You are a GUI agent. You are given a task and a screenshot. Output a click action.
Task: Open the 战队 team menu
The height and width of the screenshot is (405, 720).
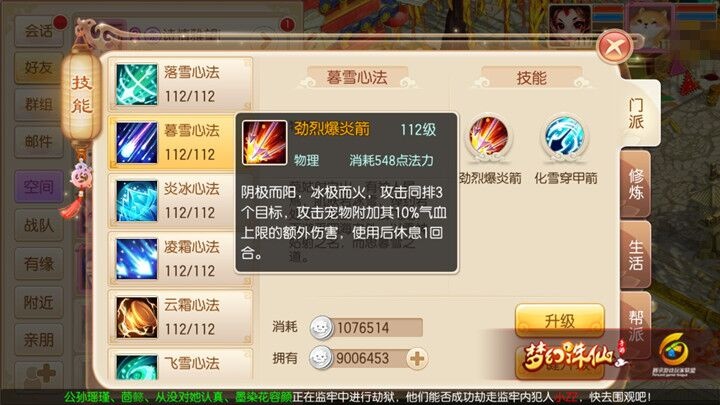pos(39,225)
